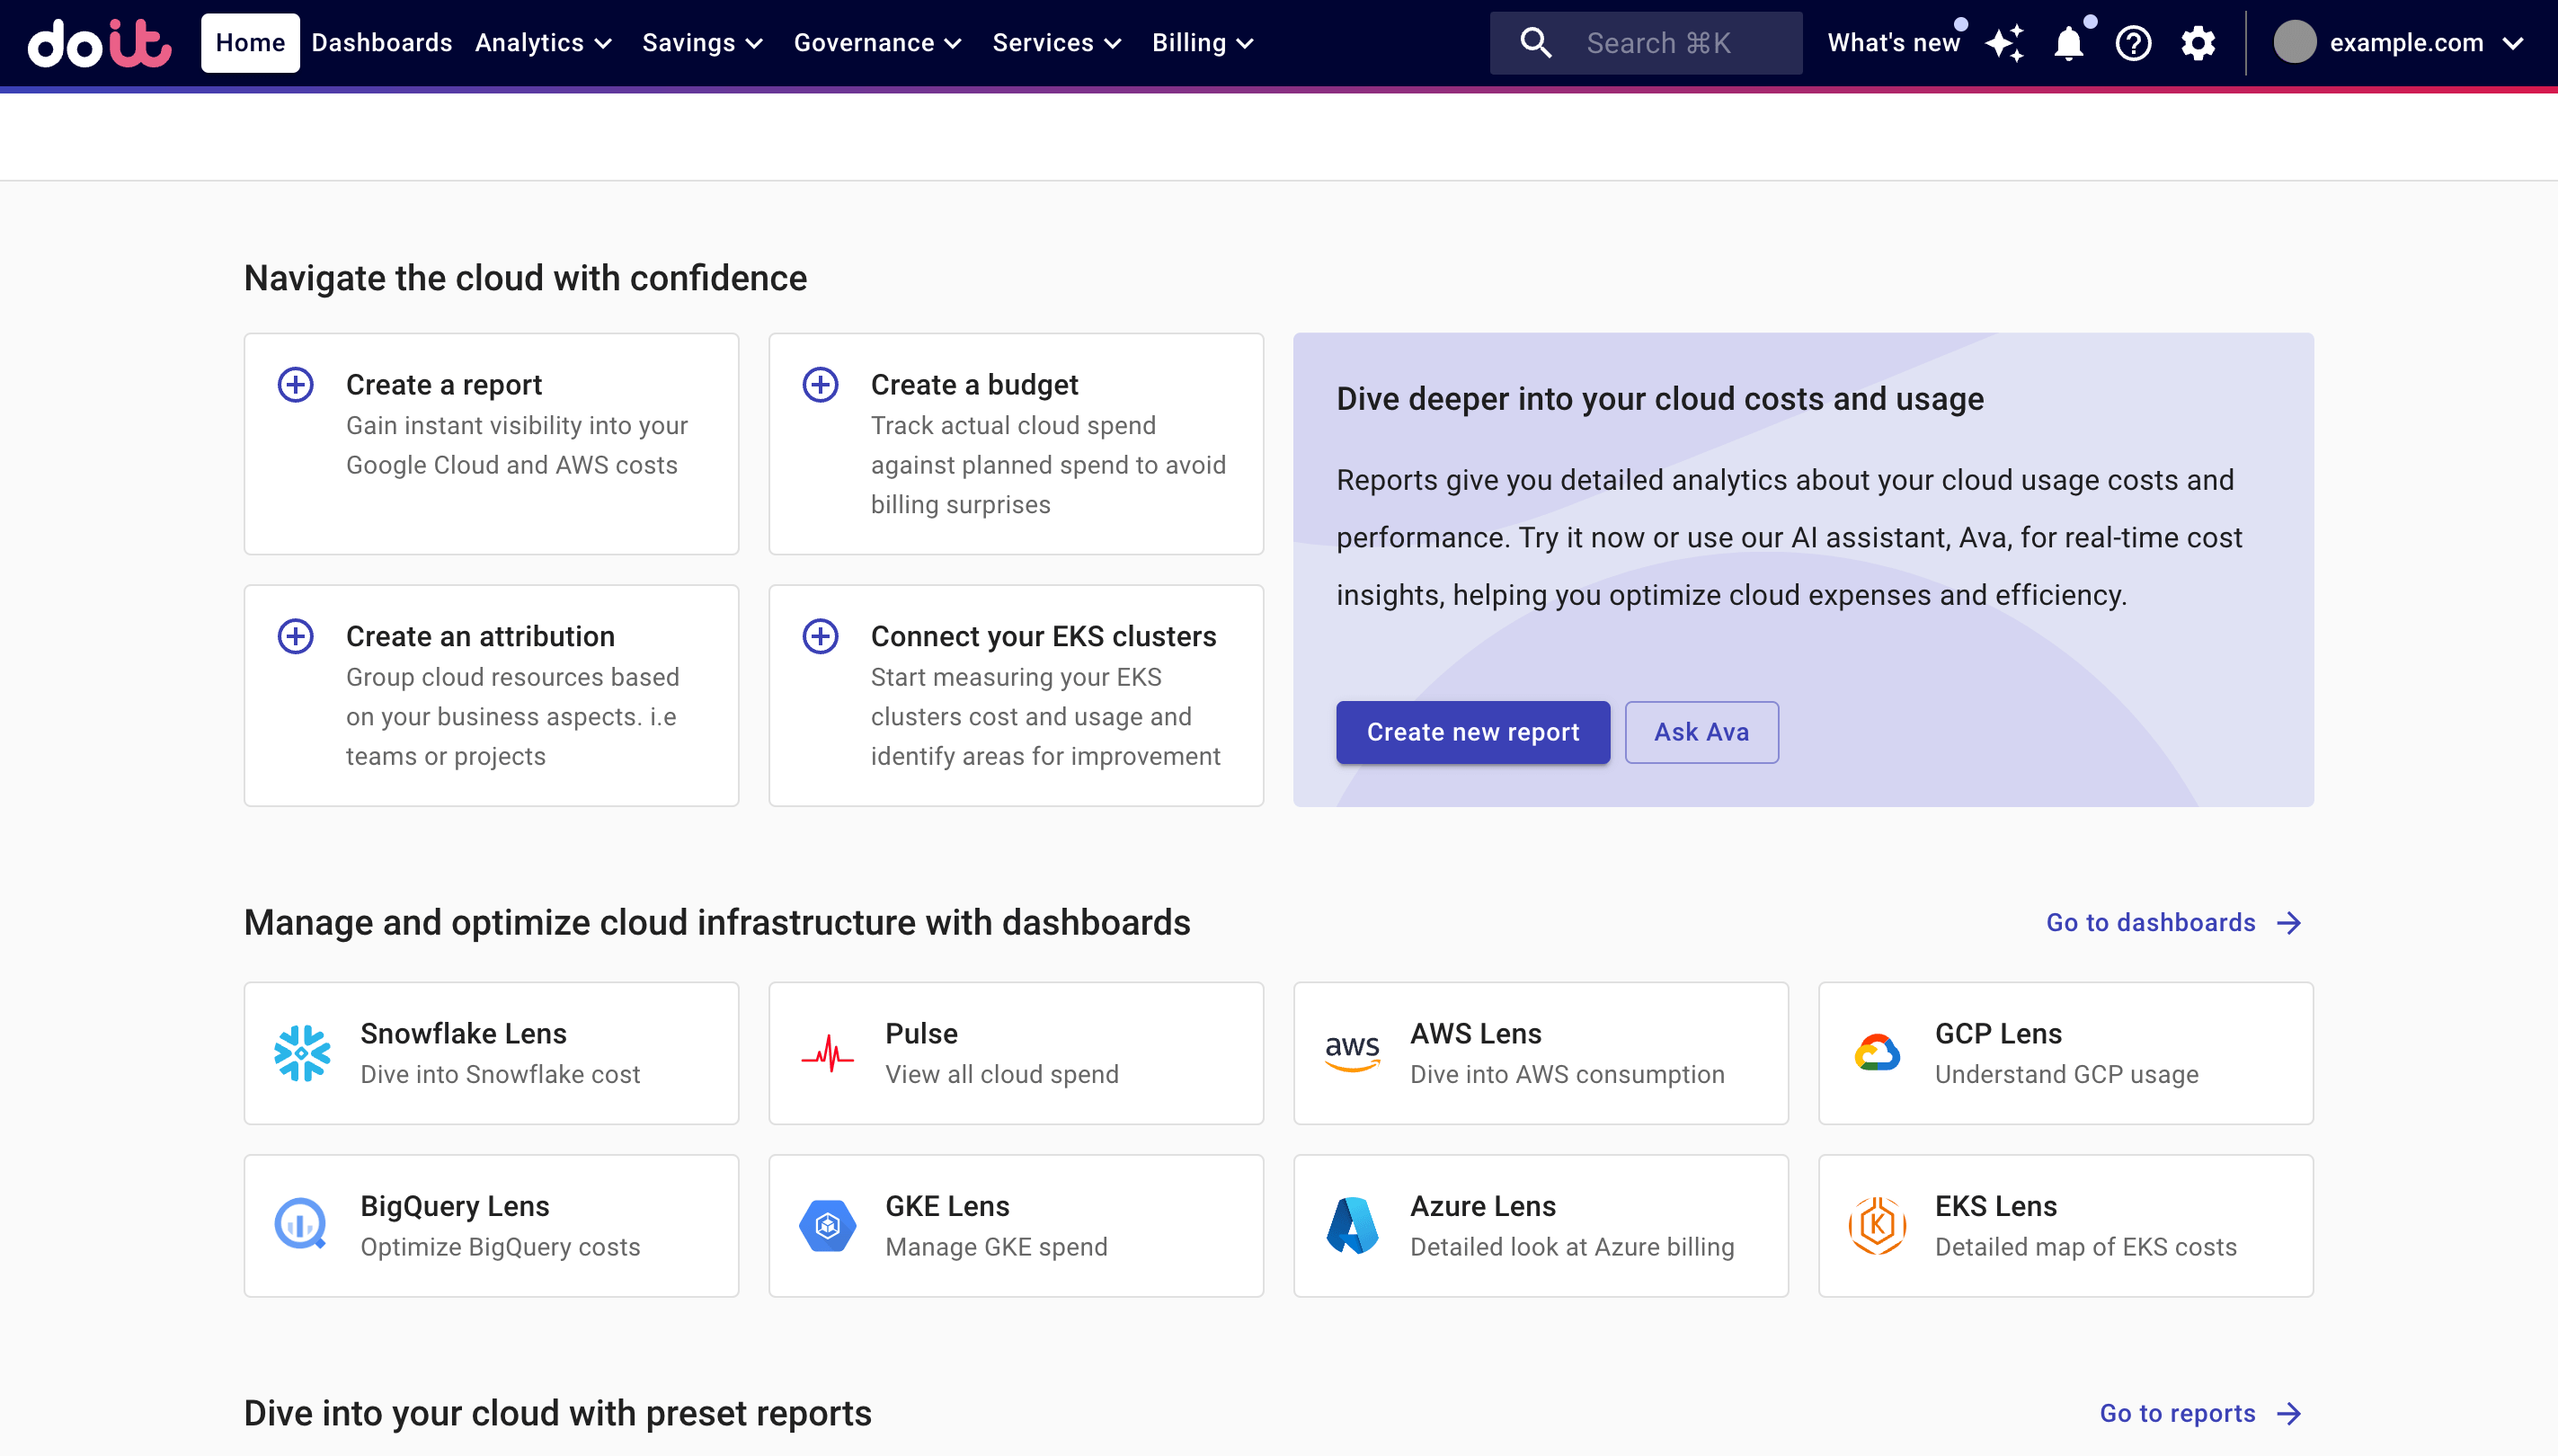
Task: Open the GKE Lens dashboard title
Action: 947,1206
